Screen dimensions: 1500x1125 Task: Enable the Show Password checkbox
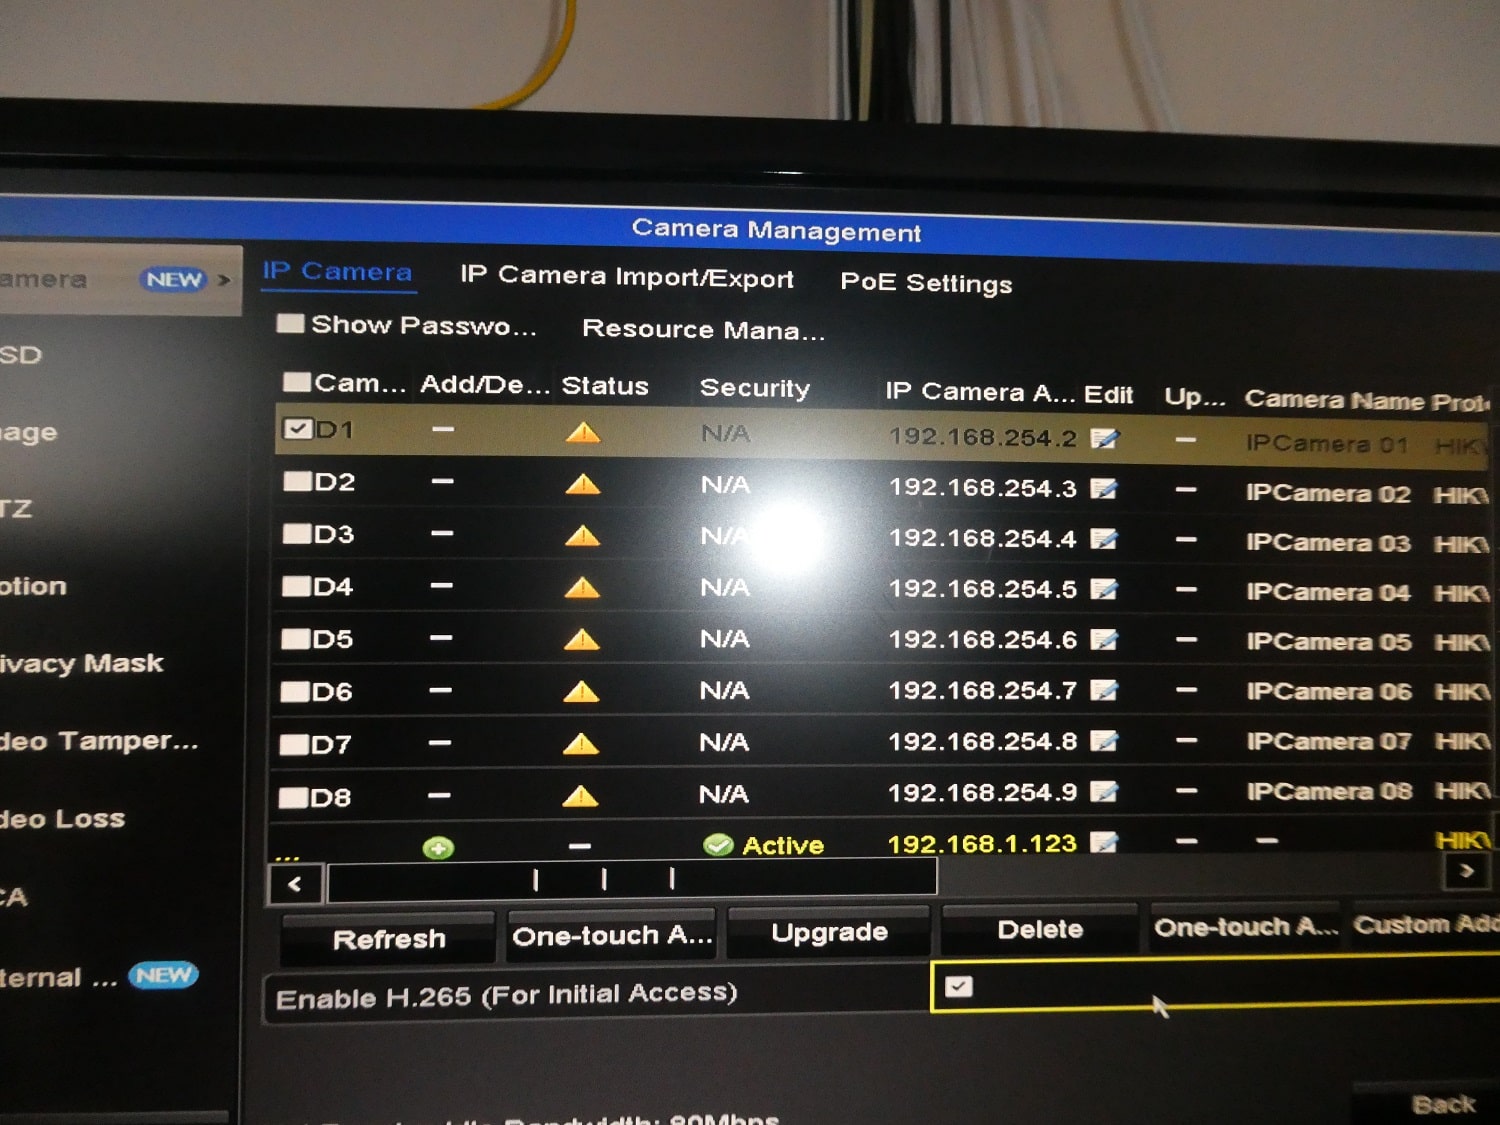pyautogui.click(x=290, y=324)
